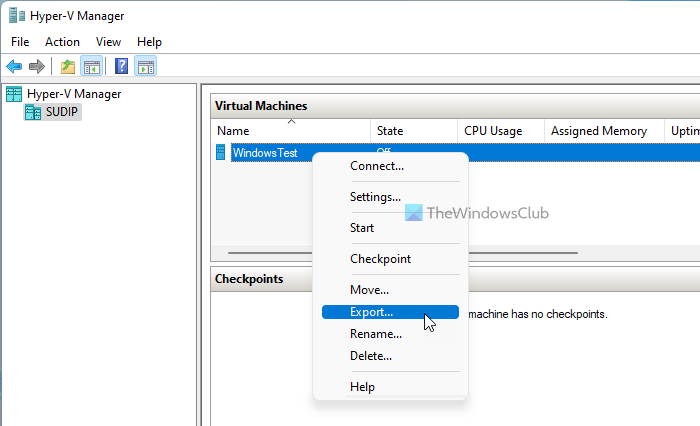This screenshot has height=426, width=700.
Task: Toggle the Show/Hide Console Tree icon
Action: click(x=92, y=67)
